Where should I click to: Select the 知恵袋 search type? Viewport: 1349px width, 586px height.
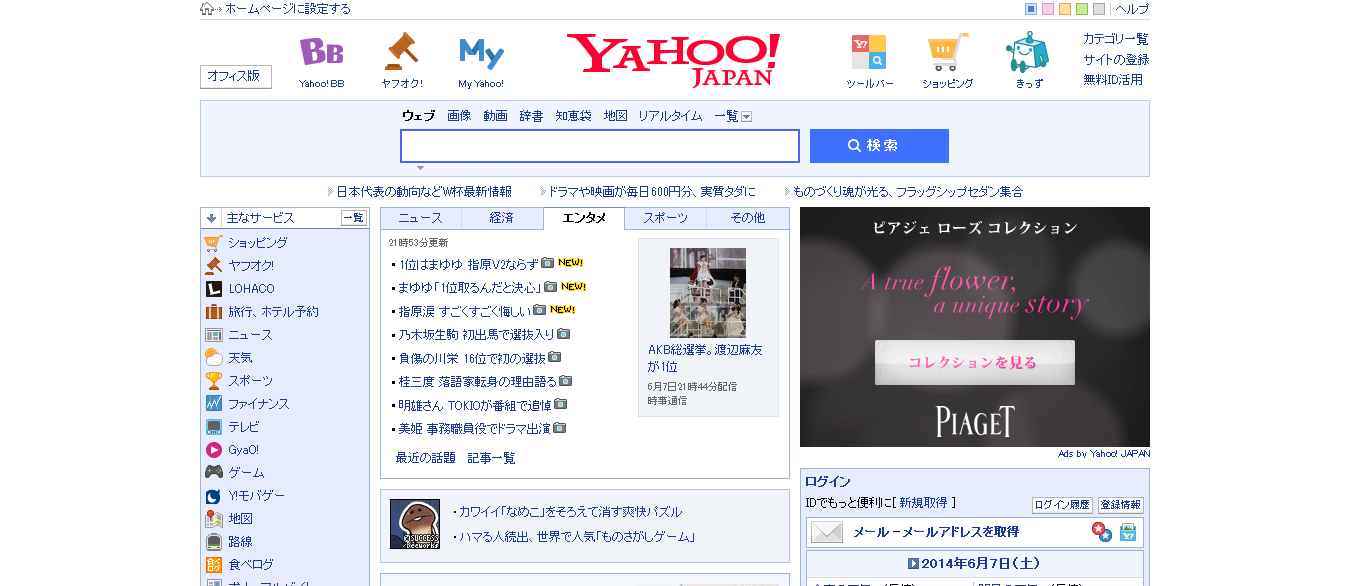[574, 116]
